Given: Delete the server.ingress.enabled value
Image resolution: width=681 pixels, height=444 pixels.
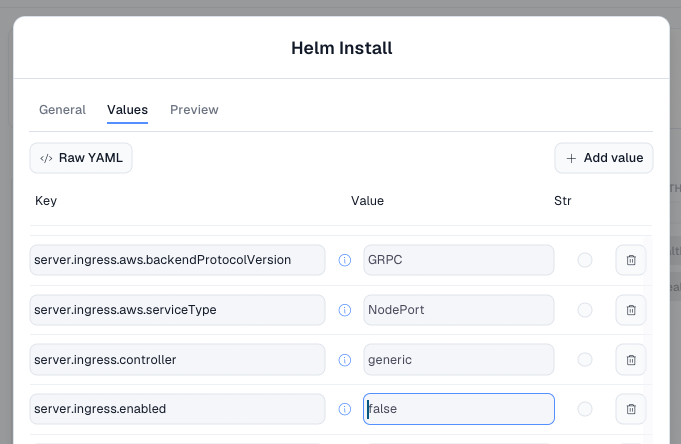Looking at the screenshot, I should [631, 409].
